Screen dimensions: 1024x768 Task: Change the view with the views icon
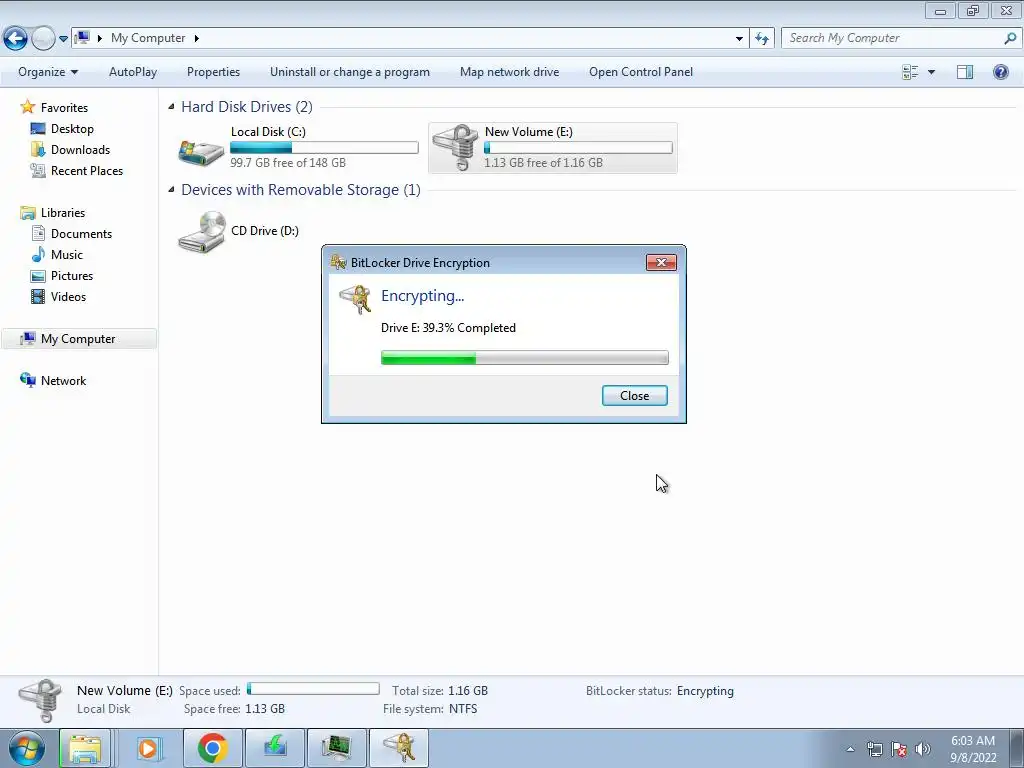(x=910, y=72)
